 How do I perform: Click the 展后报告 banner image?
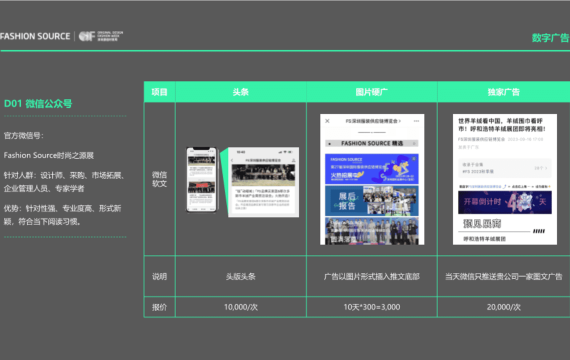tap(372, 201)
